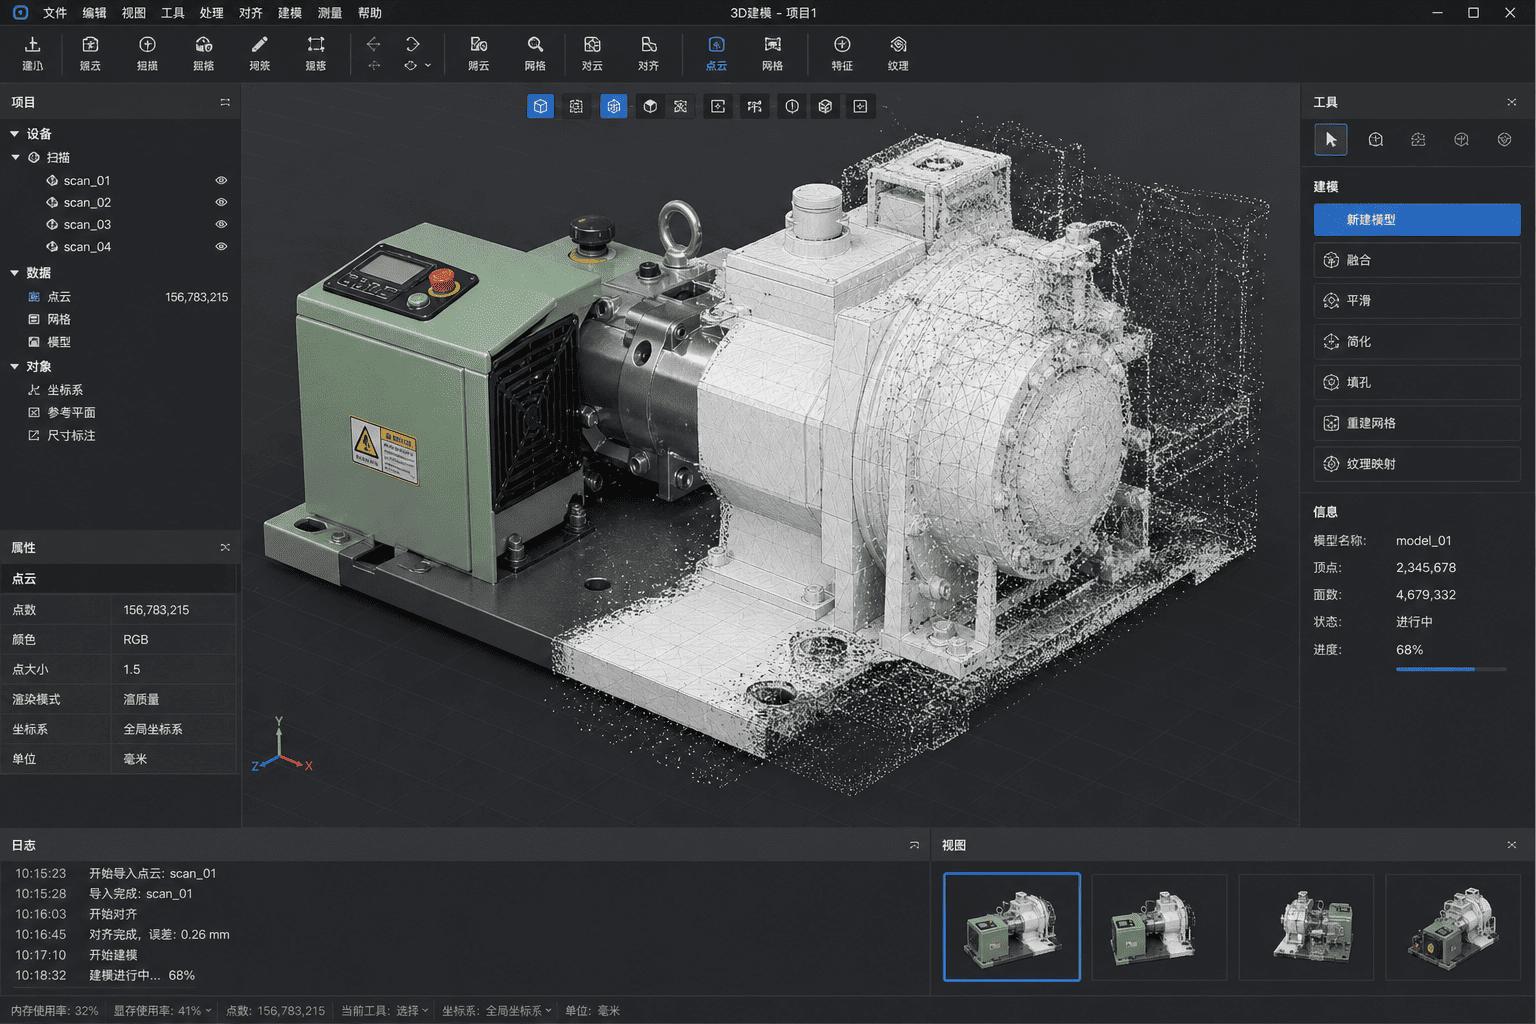Collapse the 数据 section
Image resolution: width=1536 pixels, height=1024 pixels.
pos(14,272)
